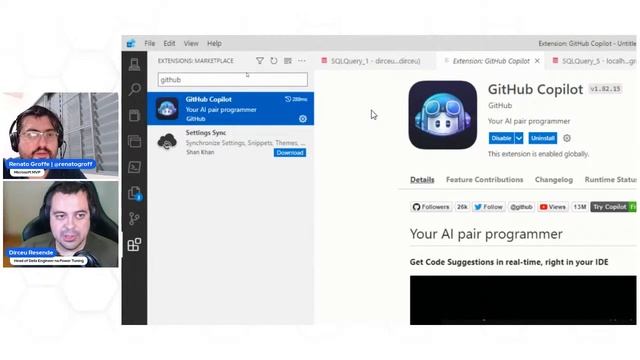The height and width of the screenshot is (360, 640).
Task: Select the Extension: GitHub Copilot tab
Action: 491,61
